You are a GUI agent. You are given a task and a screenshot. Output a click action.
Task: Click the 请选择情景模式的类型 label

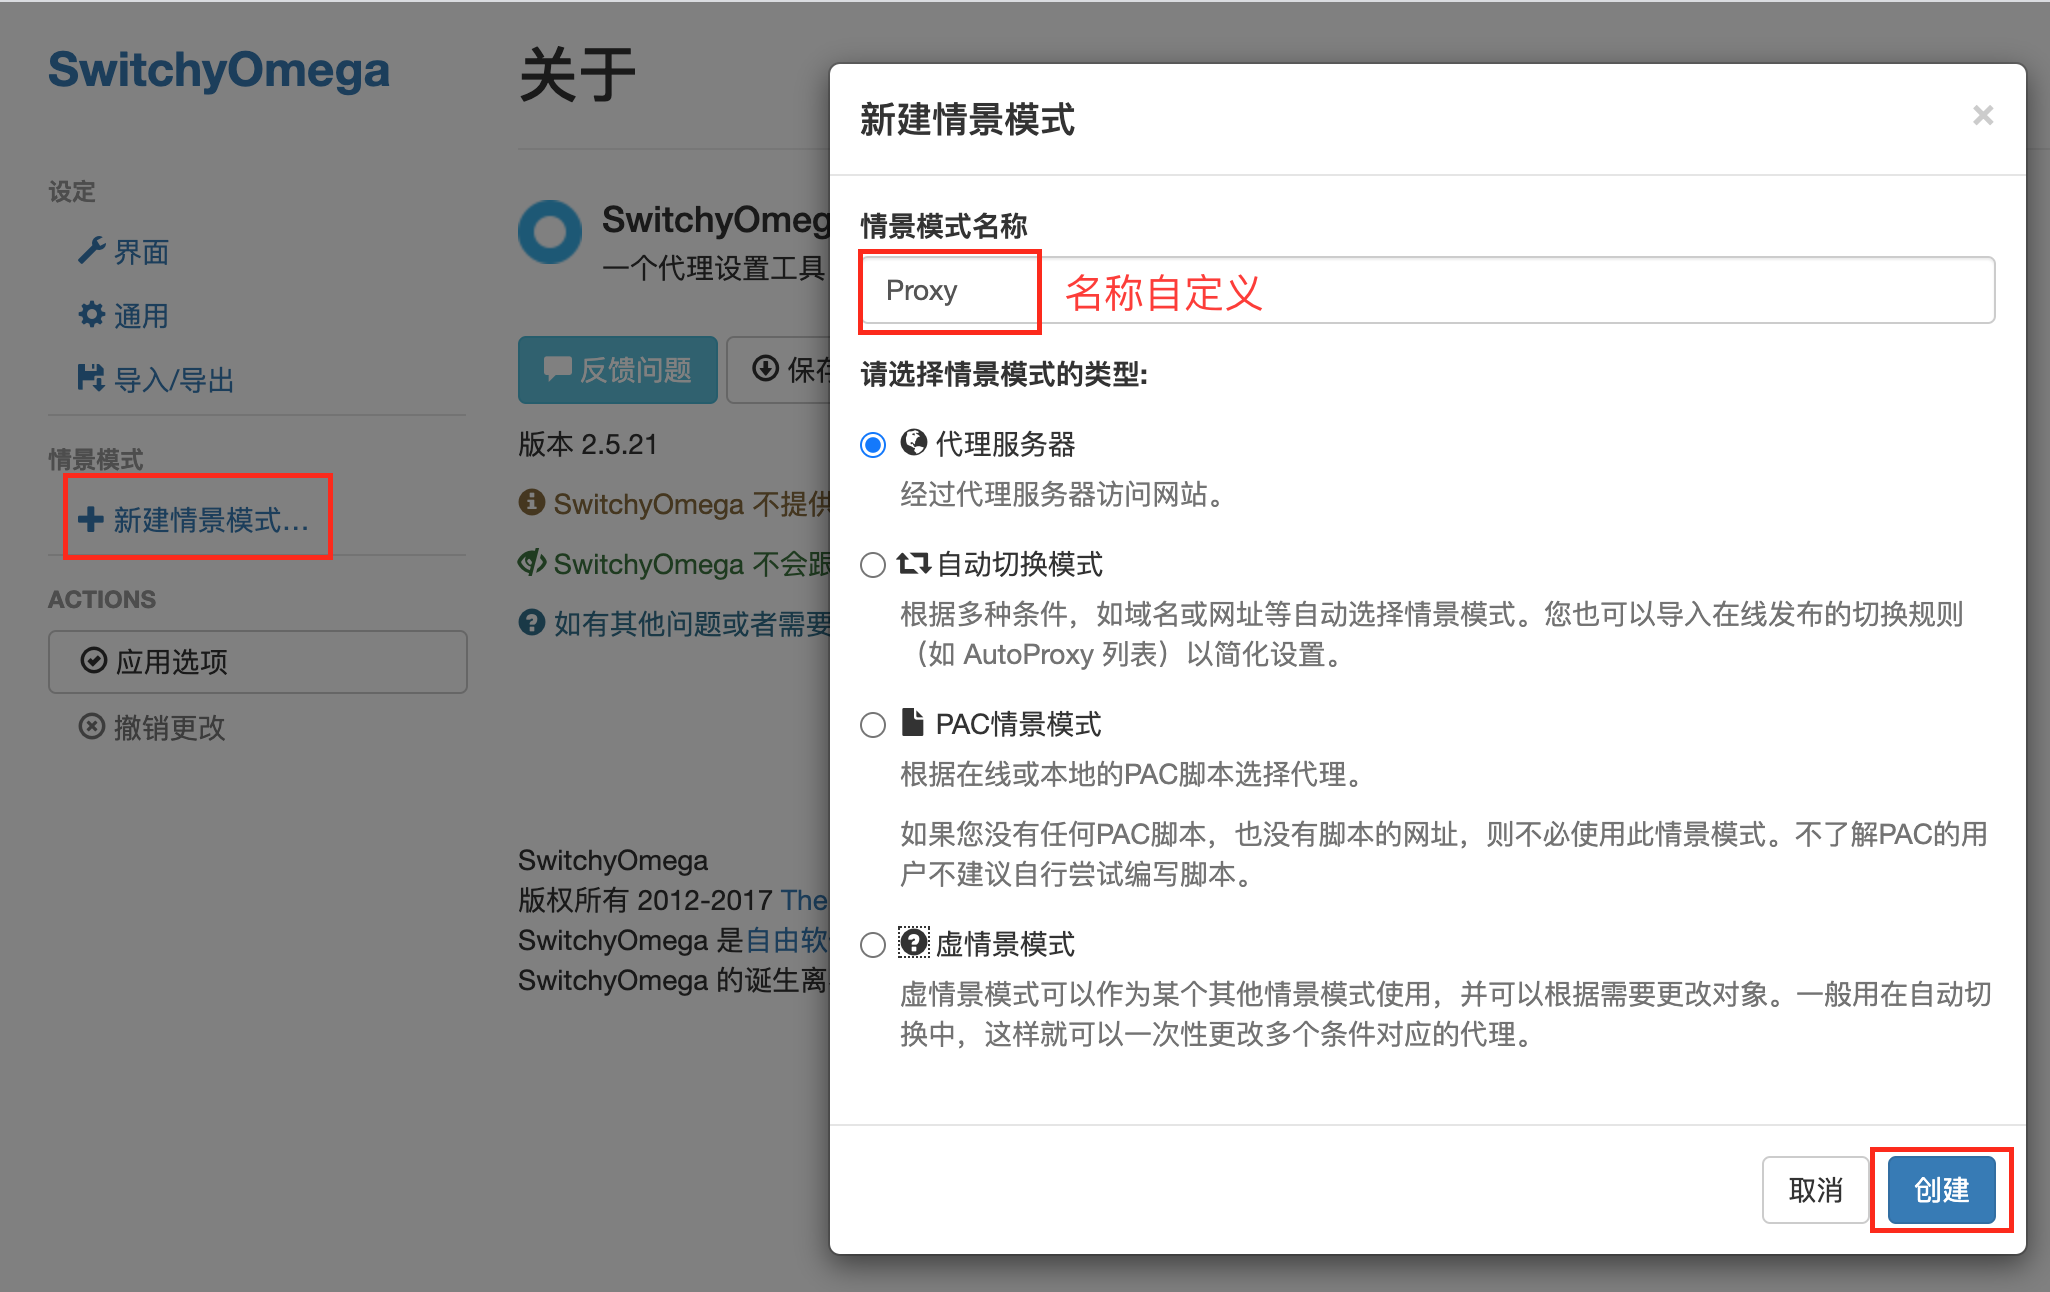(x=1004, y=374)
